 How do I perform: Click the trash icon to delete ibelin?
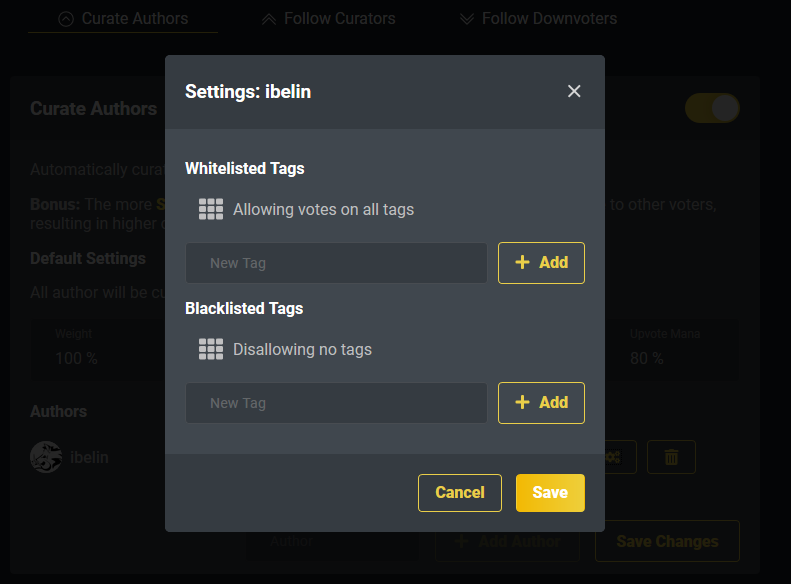(x=671, y=457)
